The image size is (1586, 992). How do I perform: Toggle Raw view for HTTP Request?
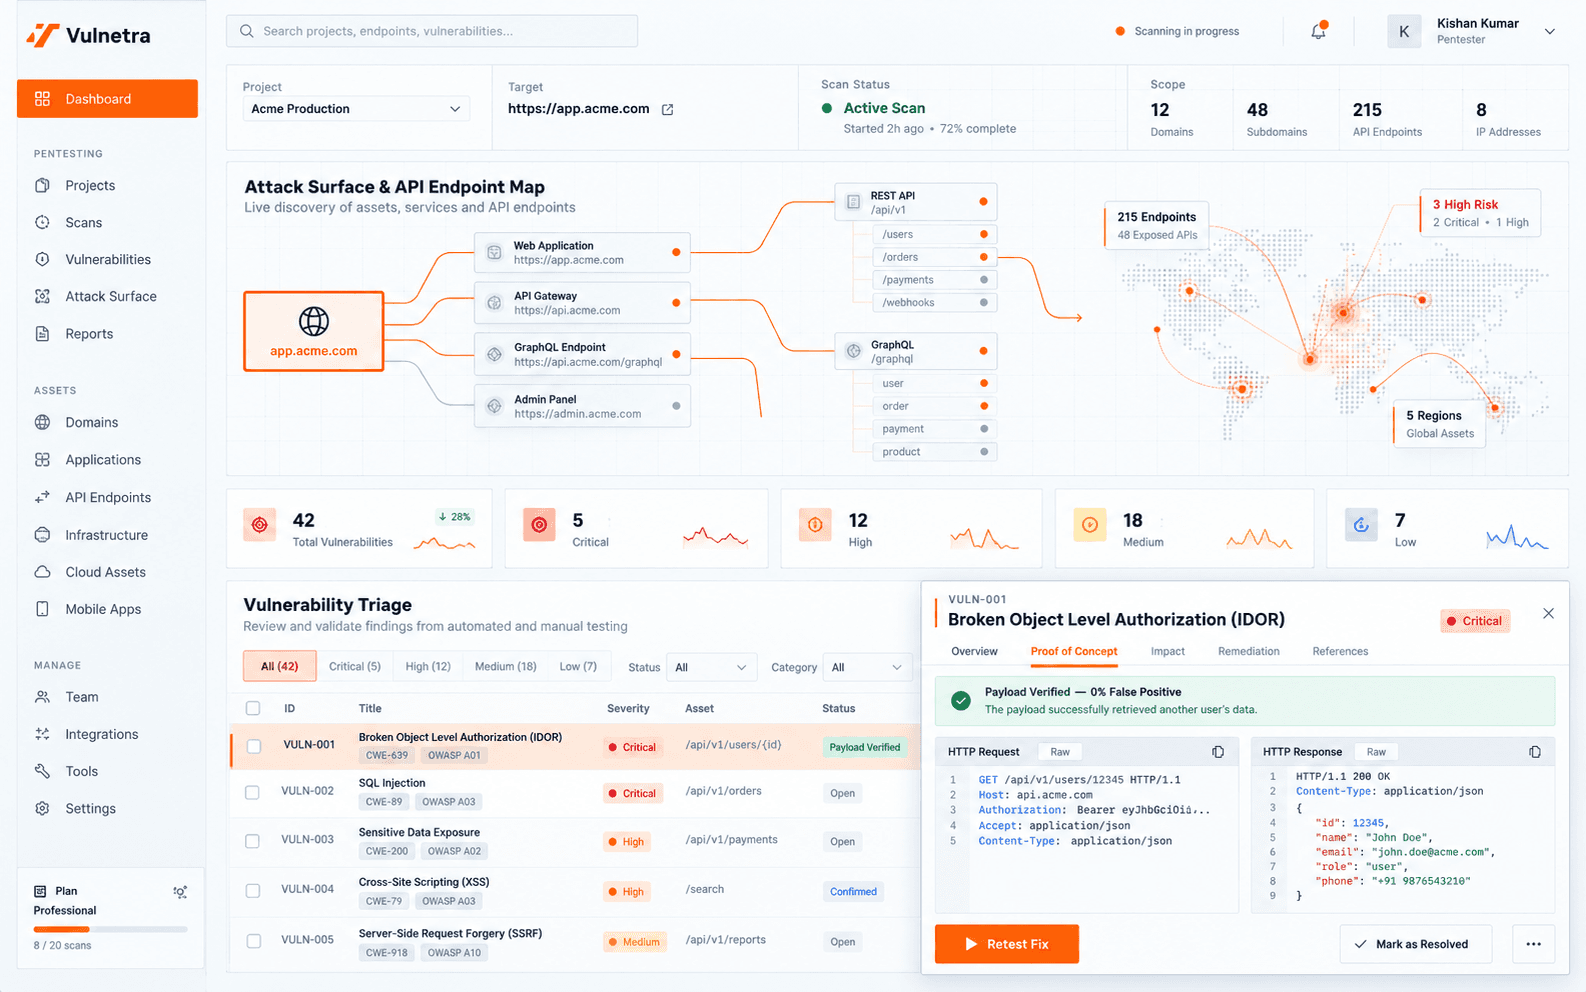point(1060,752)
